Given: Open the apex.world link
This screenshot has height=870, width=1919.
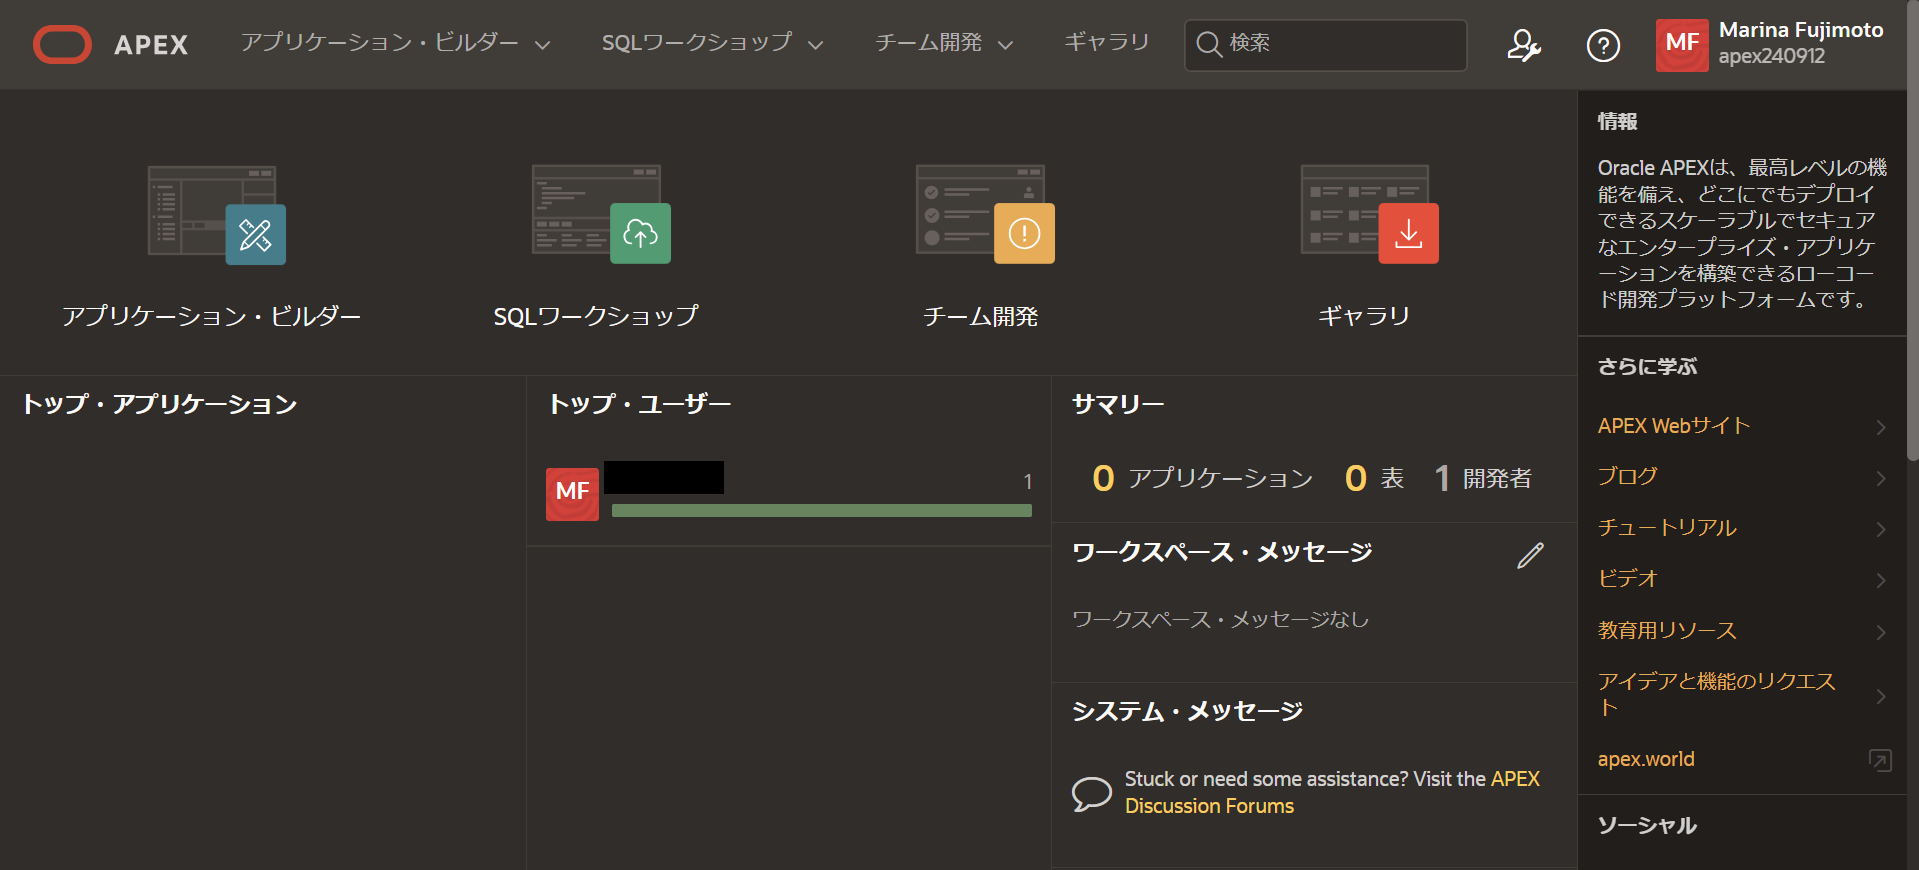Looking at the screenshot, I should click(x=1646, y=759).
